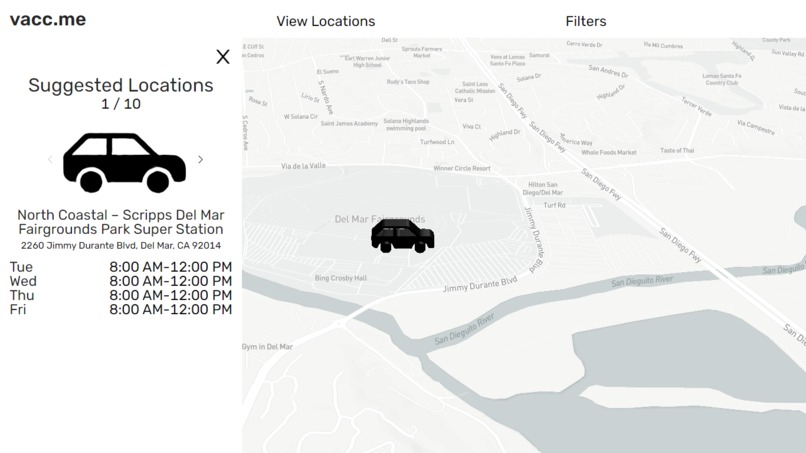Click Lomas Santa Fe Country Club label
The width and height of the screenshot is (806, 453).
pos(722,79)
